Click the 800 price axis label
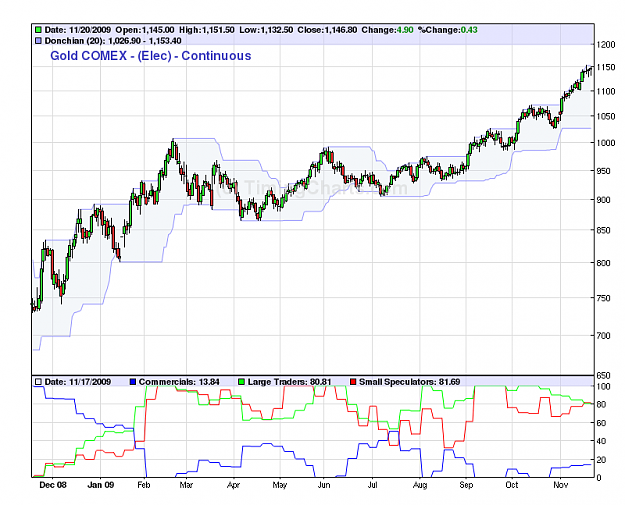Viewport: 625px width, 505px height. [603, 263]
